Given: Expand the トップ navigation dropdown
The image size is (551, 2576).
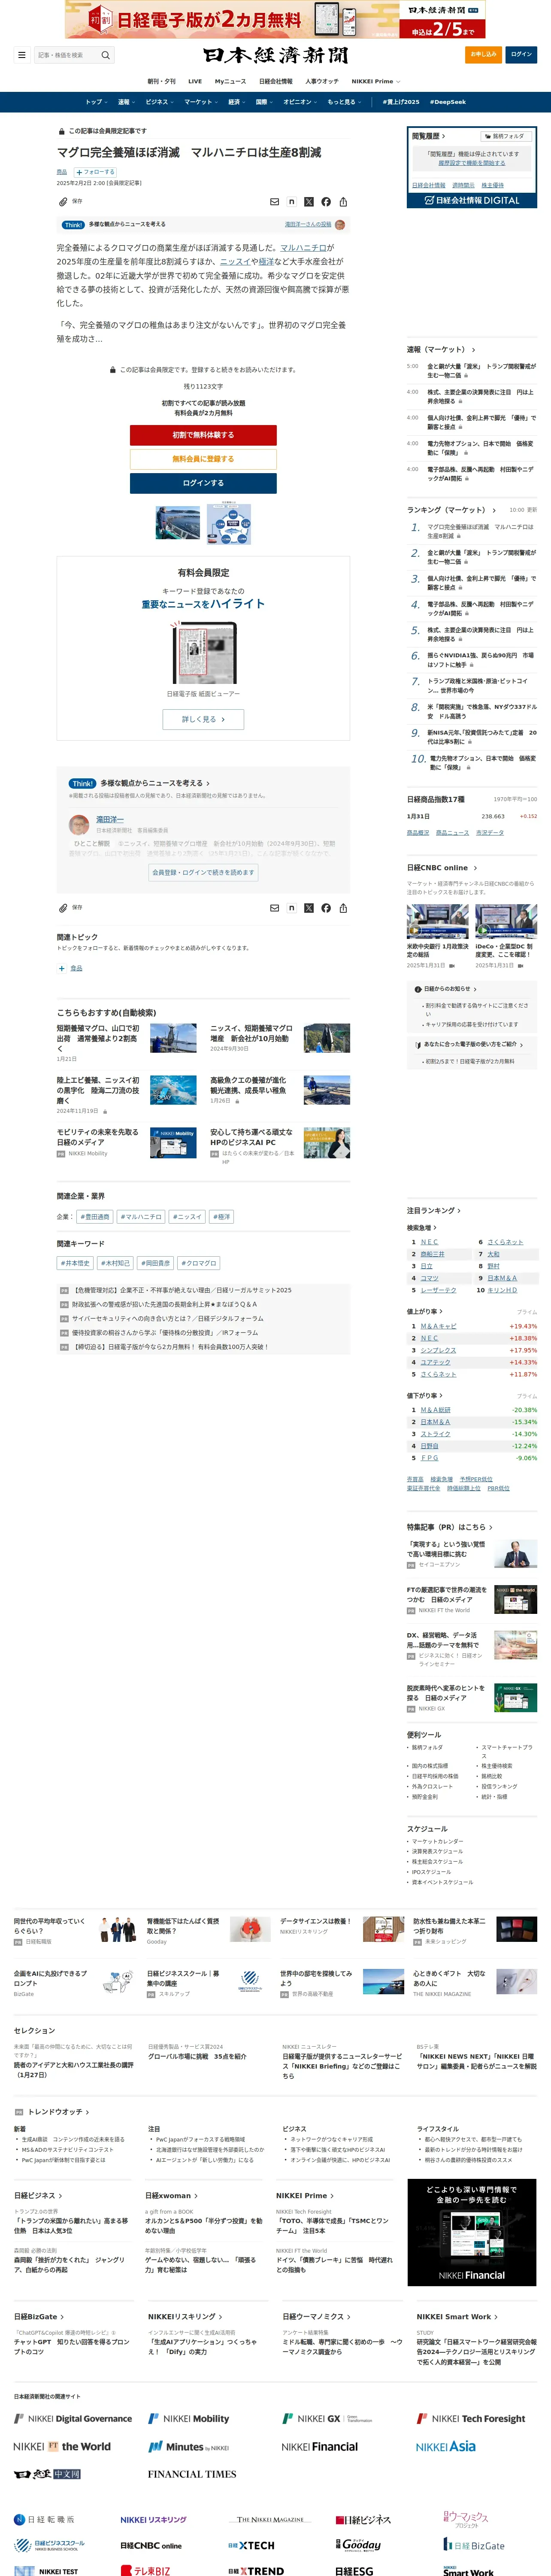Looking at the screenshot, I should tap(96, 102).
